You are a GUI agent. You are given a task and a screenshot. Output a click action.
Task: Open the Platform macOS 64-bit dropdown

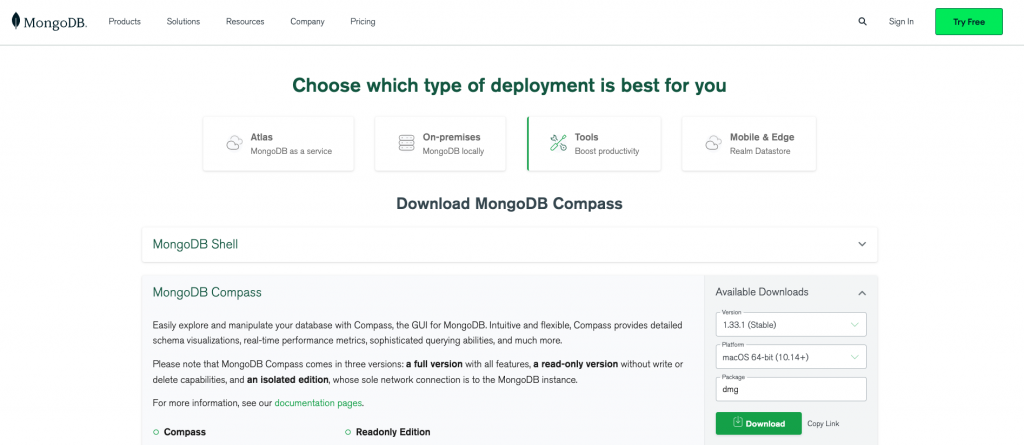(x=791, y=357)
